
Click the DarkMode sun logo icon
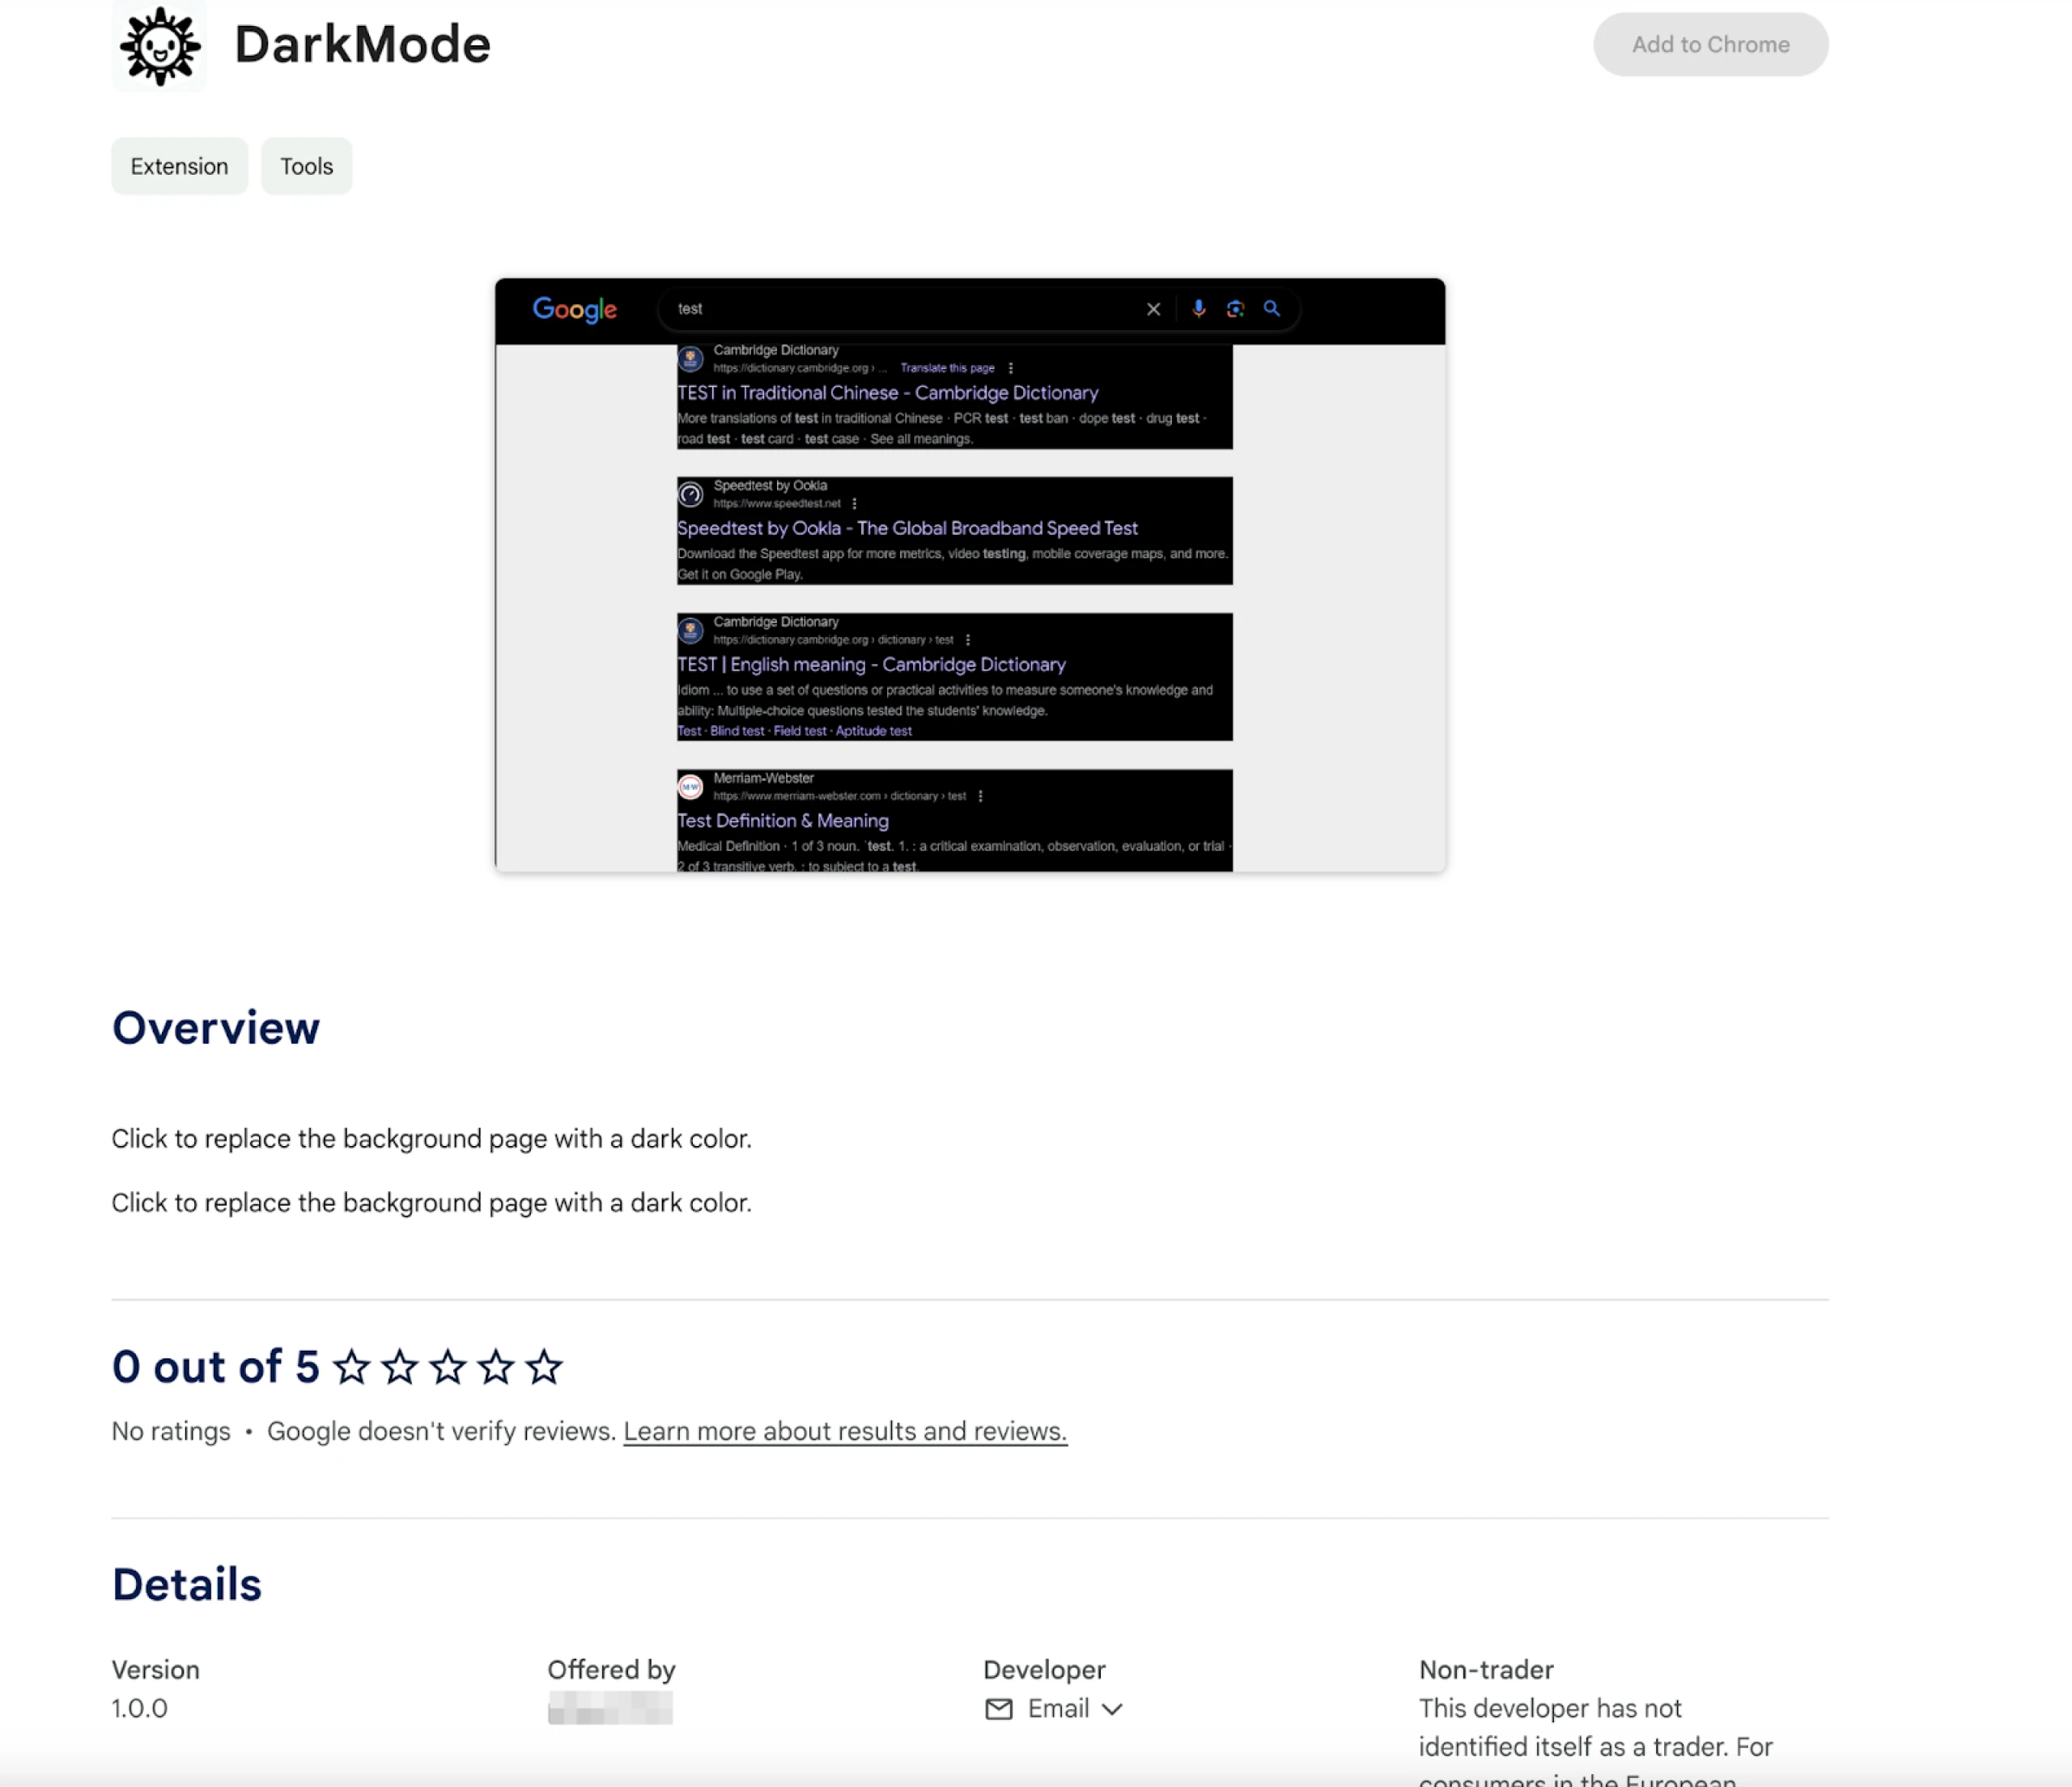[159, 45]
